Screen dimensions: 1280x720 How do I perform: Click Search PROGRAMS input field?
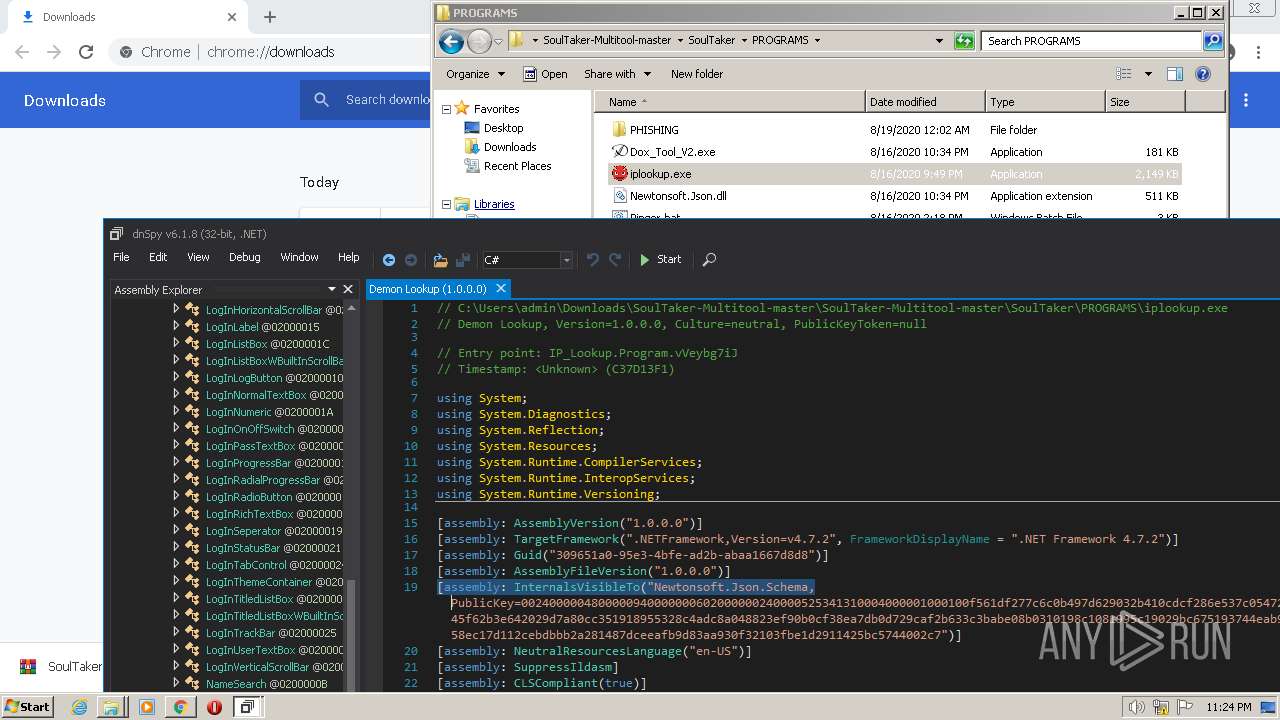(1091, 41)
